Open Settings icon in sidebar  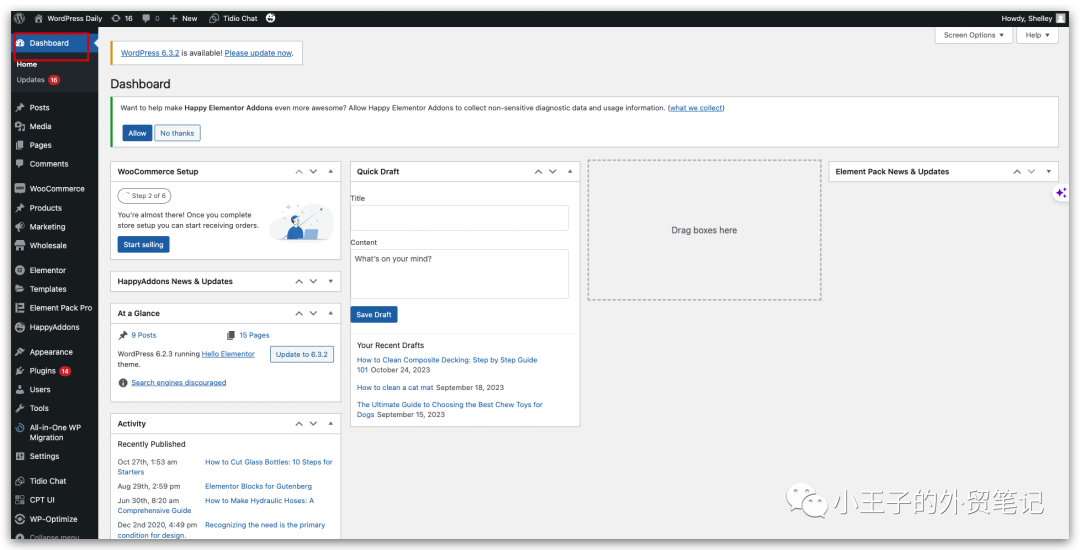pyautogui.click(x=20, y=456)
